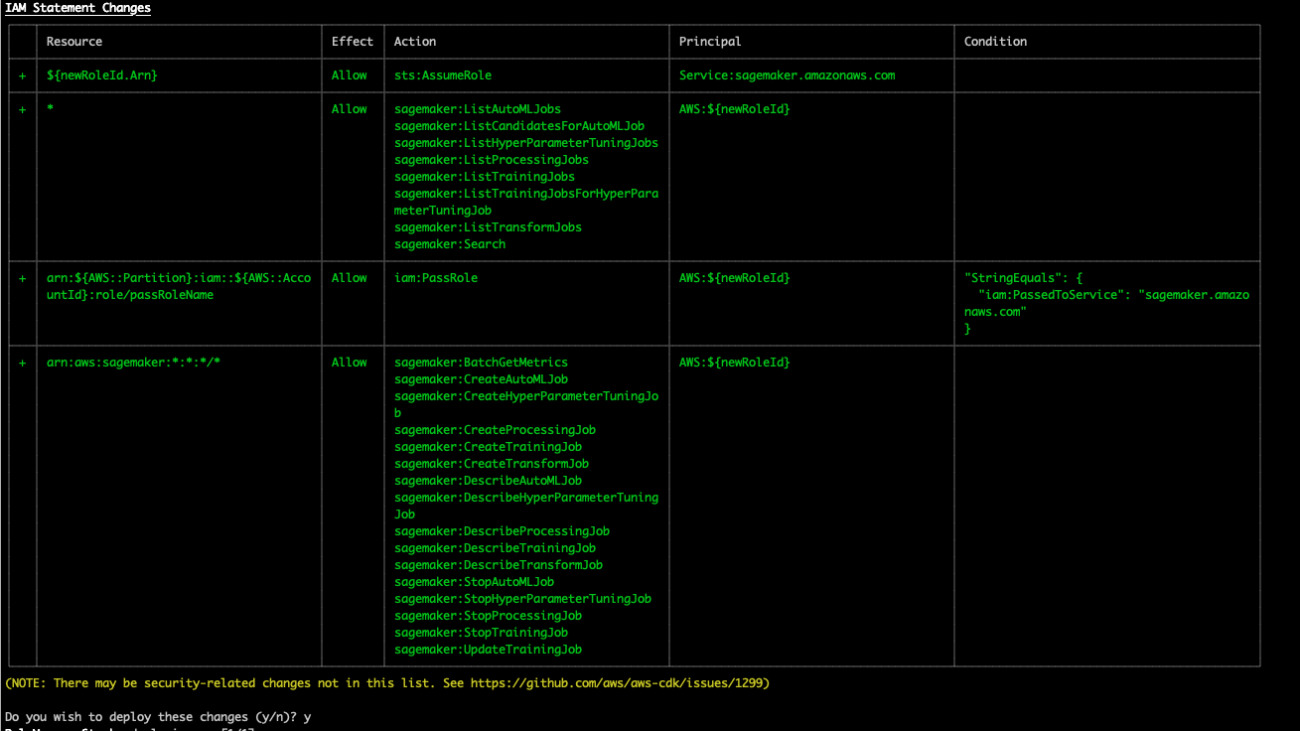Select the Effect column header
This screenshot has width=1300, height=731.
pos(352,42)
